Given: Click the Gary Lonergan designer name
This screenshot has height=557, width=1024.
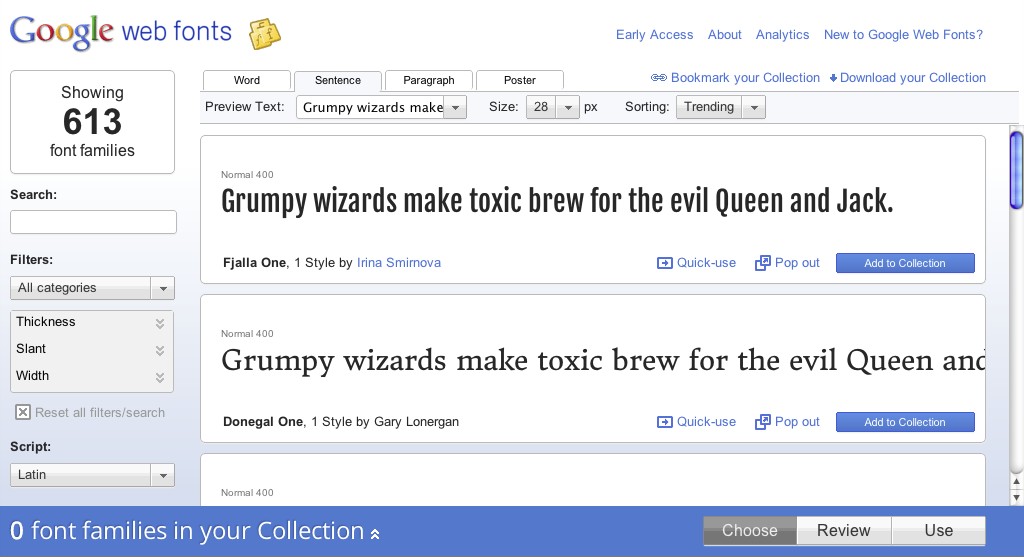Looking at the screenshot, I should point(417,422).
